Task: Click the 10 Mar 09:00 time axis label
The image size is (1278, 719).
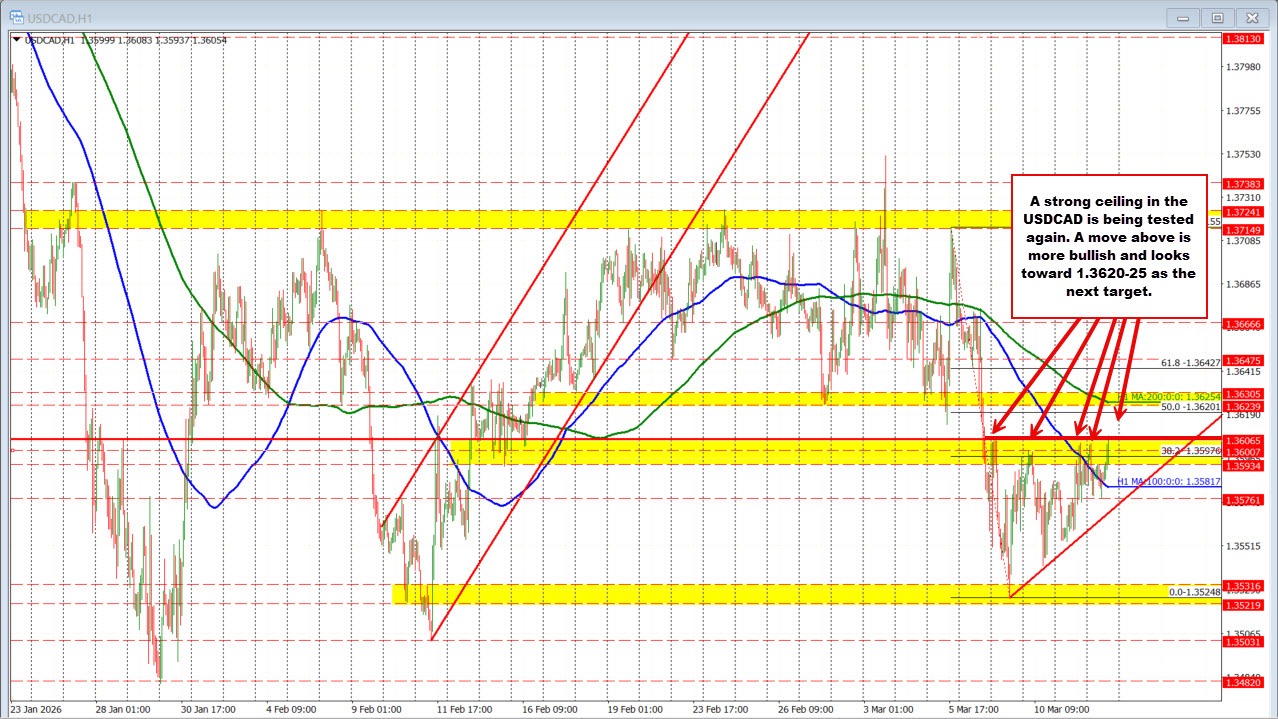Action: [x=1063, y=708]
